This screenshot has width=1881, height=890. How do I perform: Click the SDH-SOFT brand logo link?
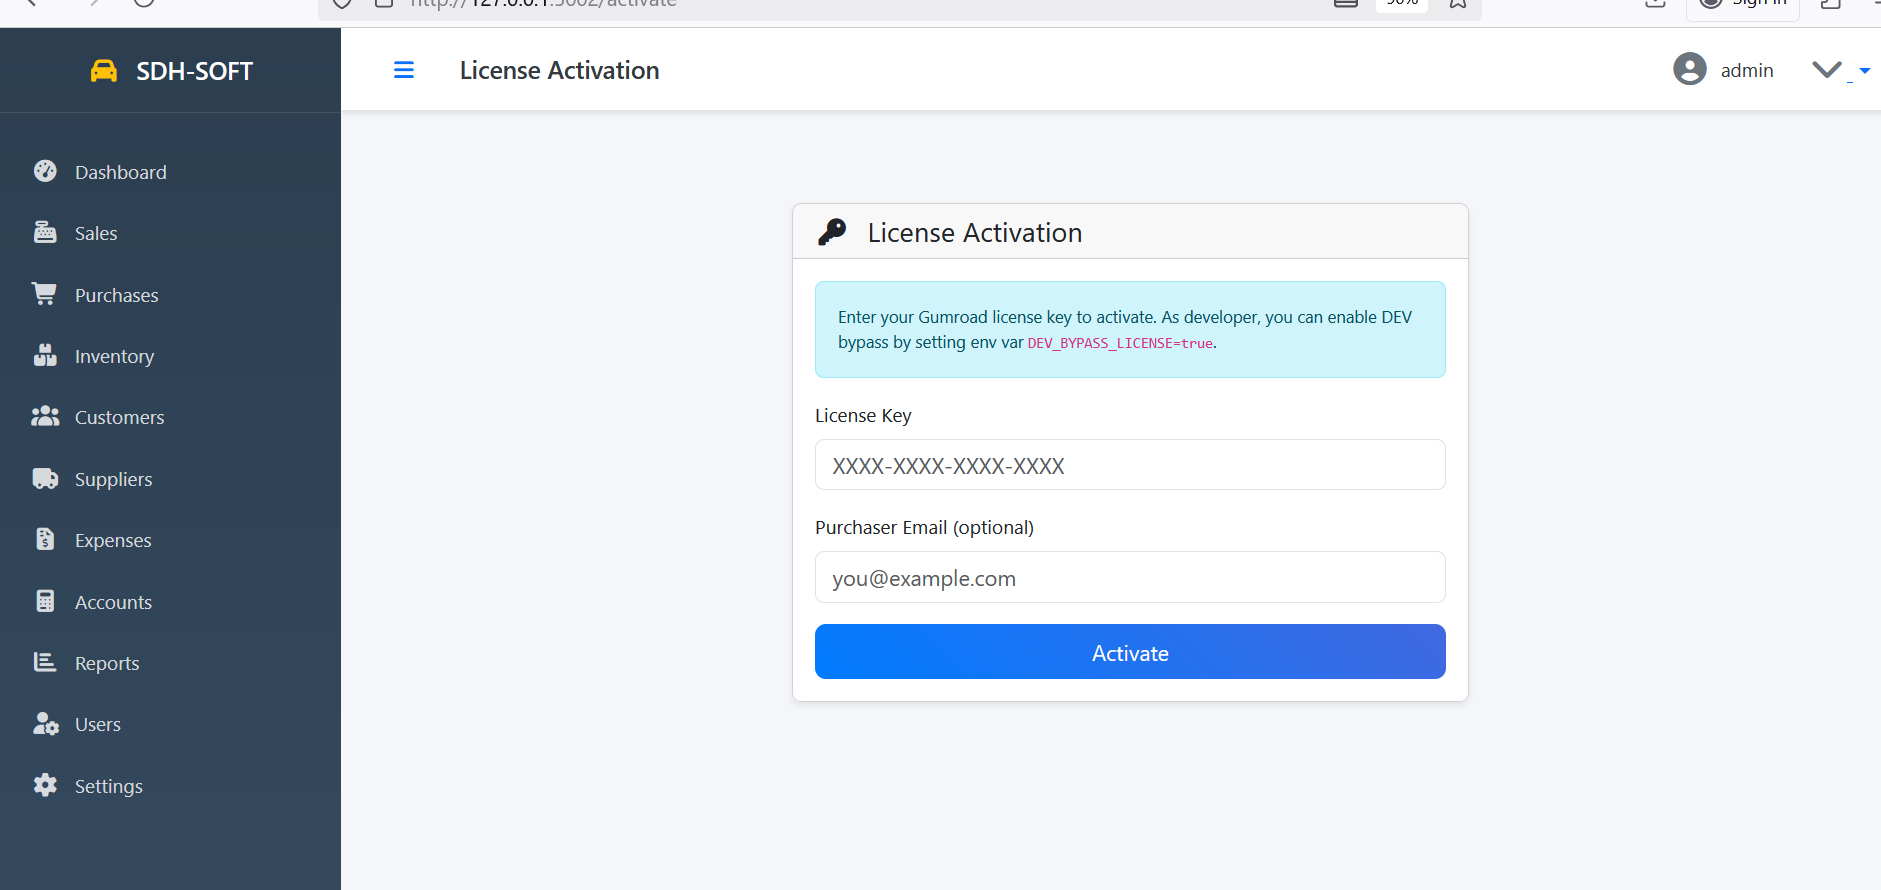pos(172,71)
